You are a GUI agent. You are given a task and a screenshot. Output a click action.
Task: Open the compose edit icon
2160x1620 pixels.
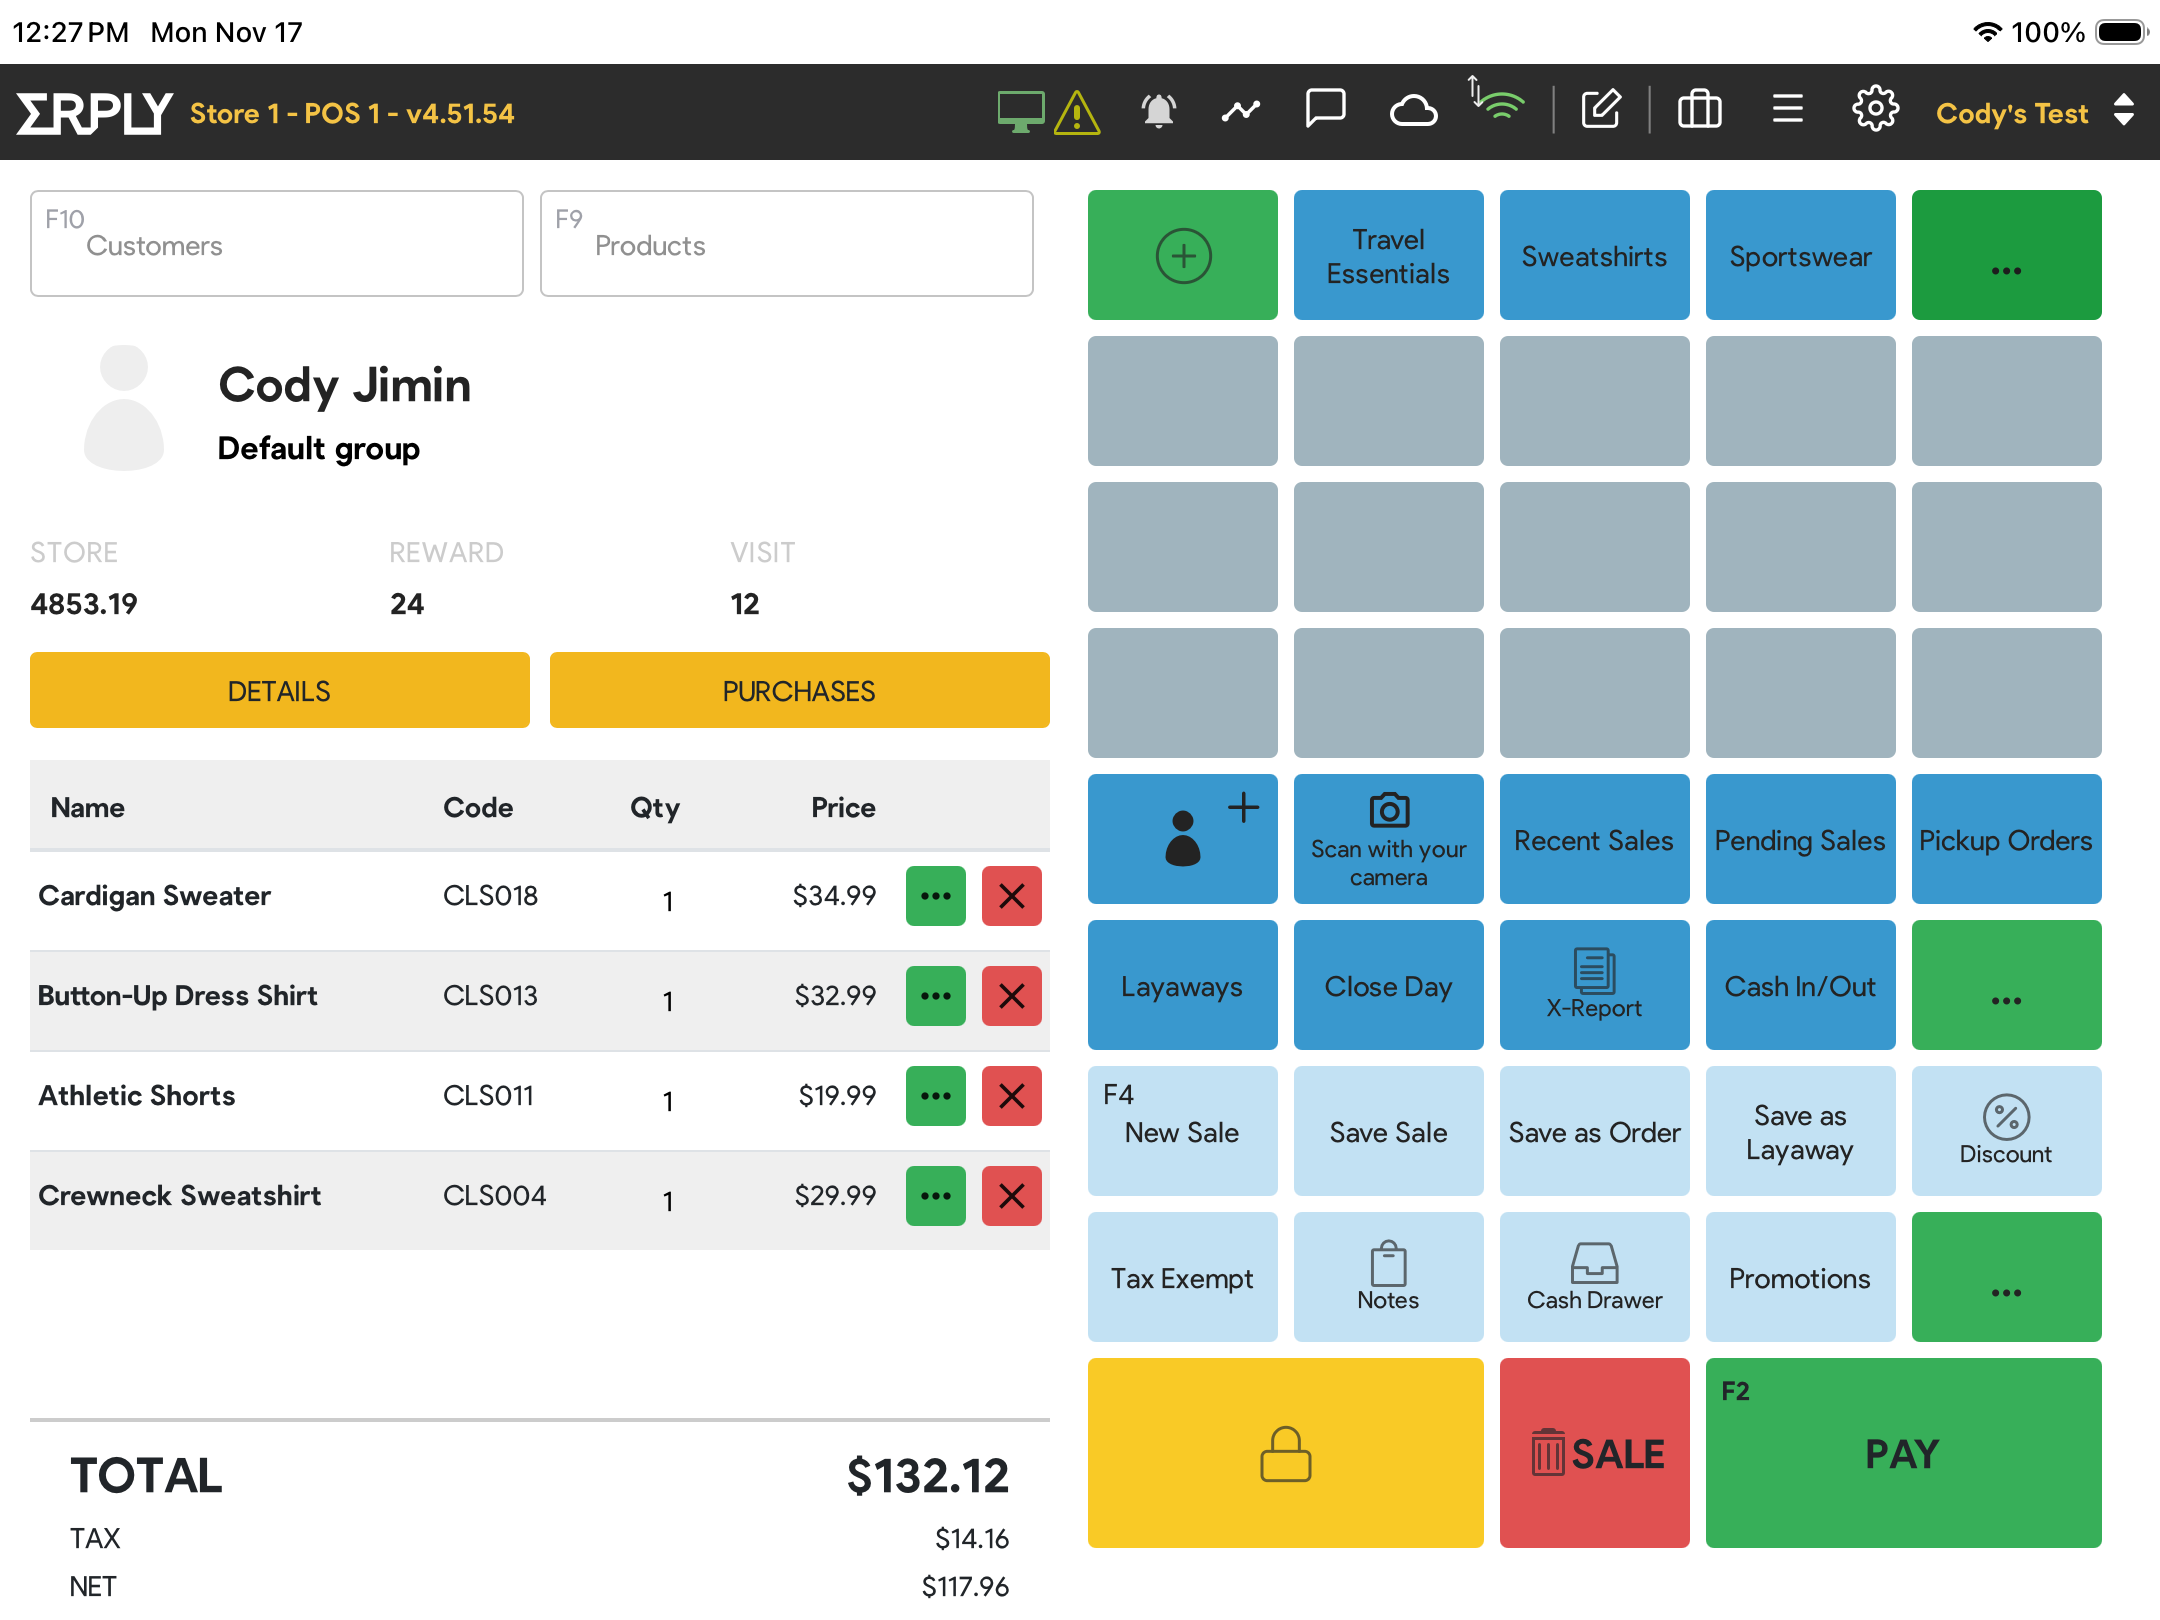tap(1601, 110)
